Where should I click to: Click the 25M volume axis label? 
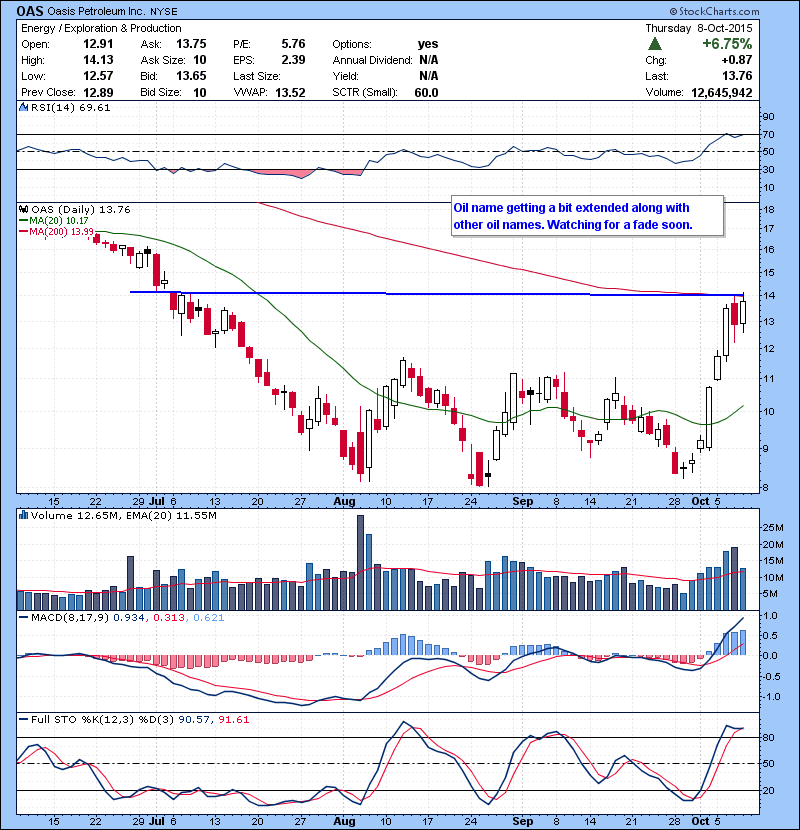pyautogui.click(x=772, y=527)
